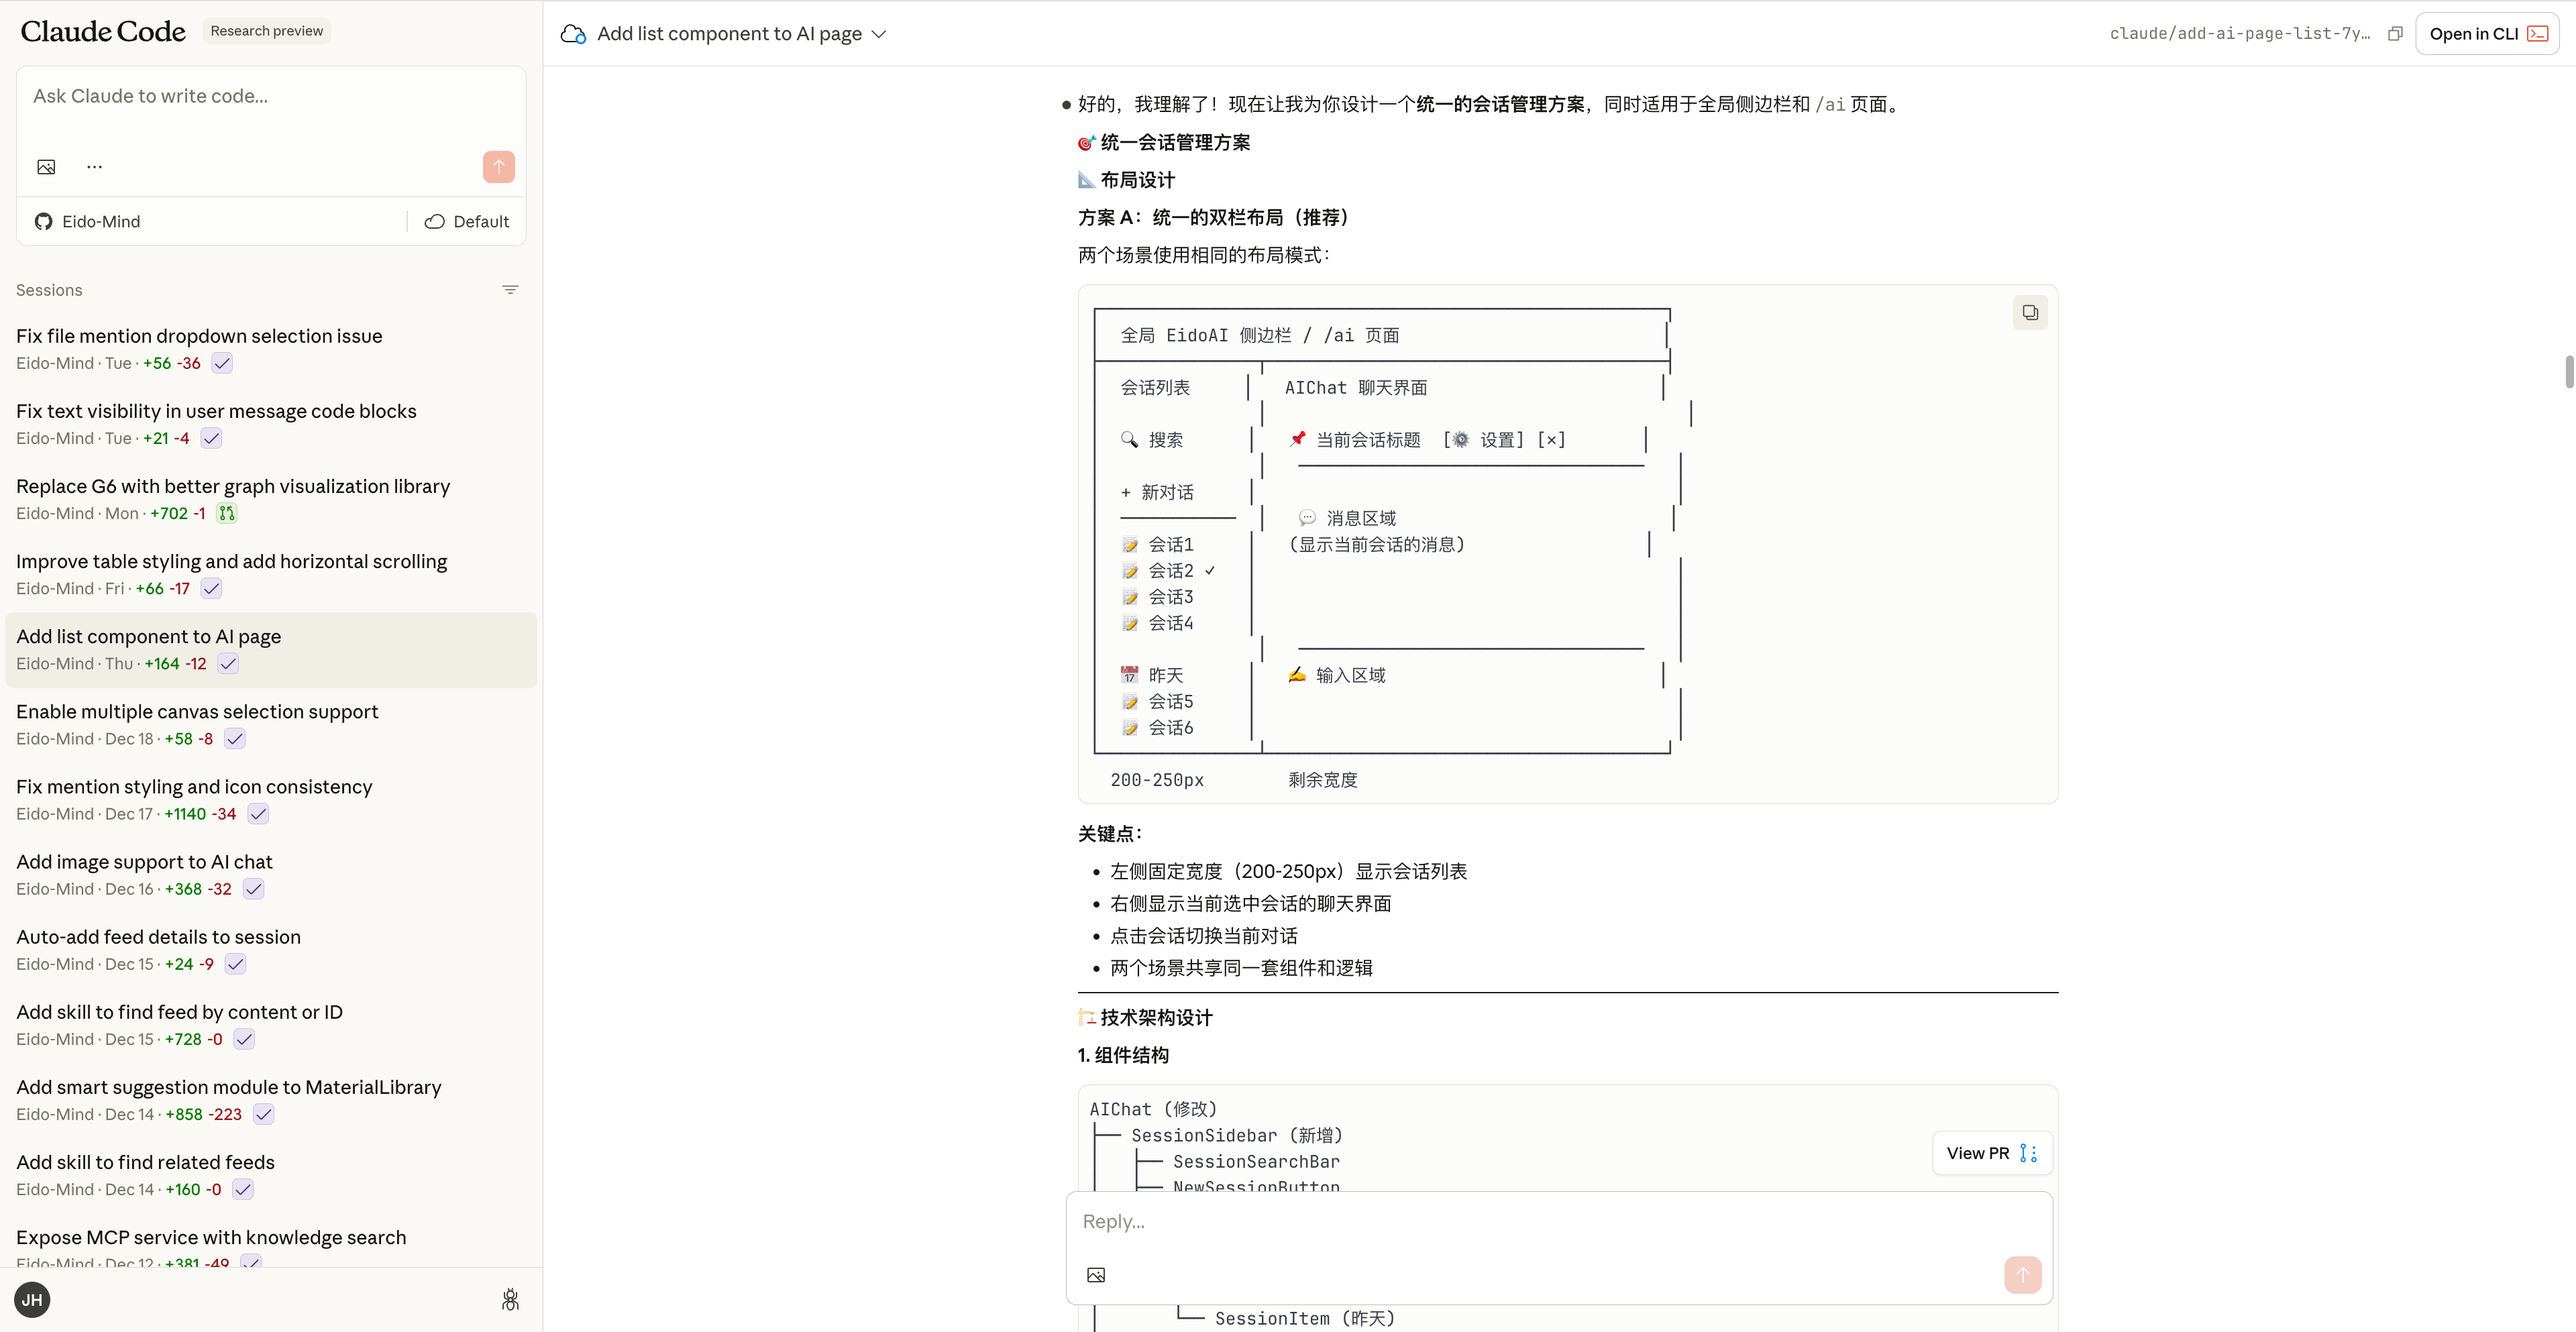
Task: Toggle check on Enable multiple canvas session
Action: tap(234, 739)
